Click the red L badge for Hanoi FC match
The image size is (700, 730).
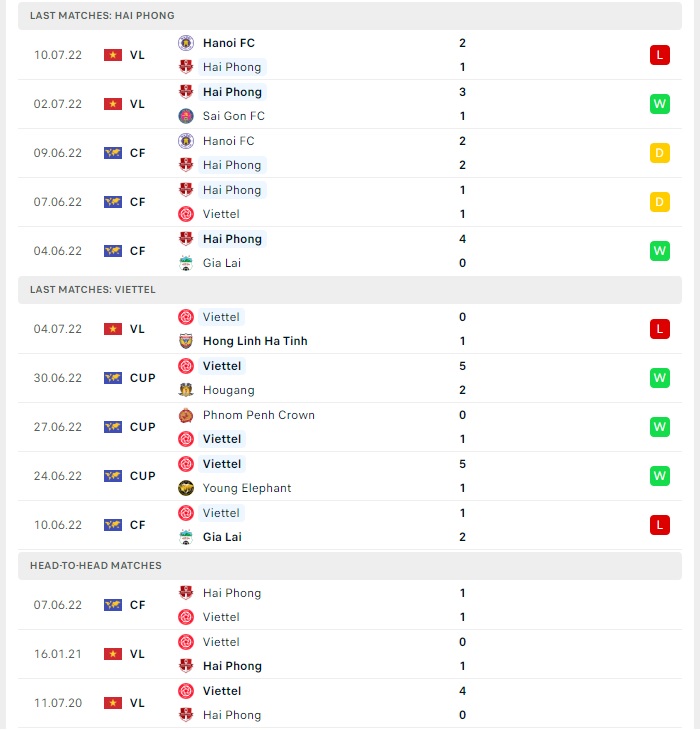click(x=660, y=55)
